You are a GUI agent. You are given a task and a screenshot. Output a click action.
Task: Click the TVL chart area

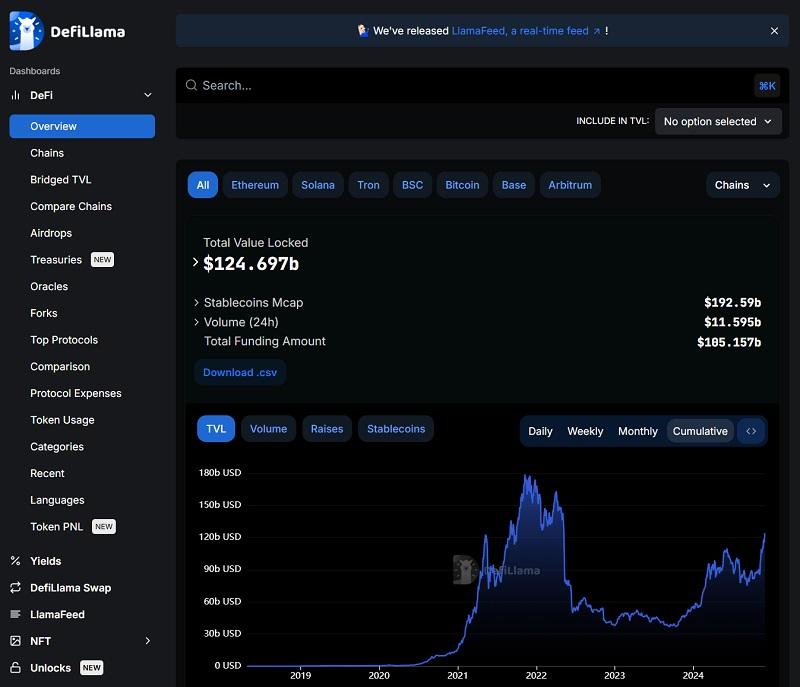point(505,569)
